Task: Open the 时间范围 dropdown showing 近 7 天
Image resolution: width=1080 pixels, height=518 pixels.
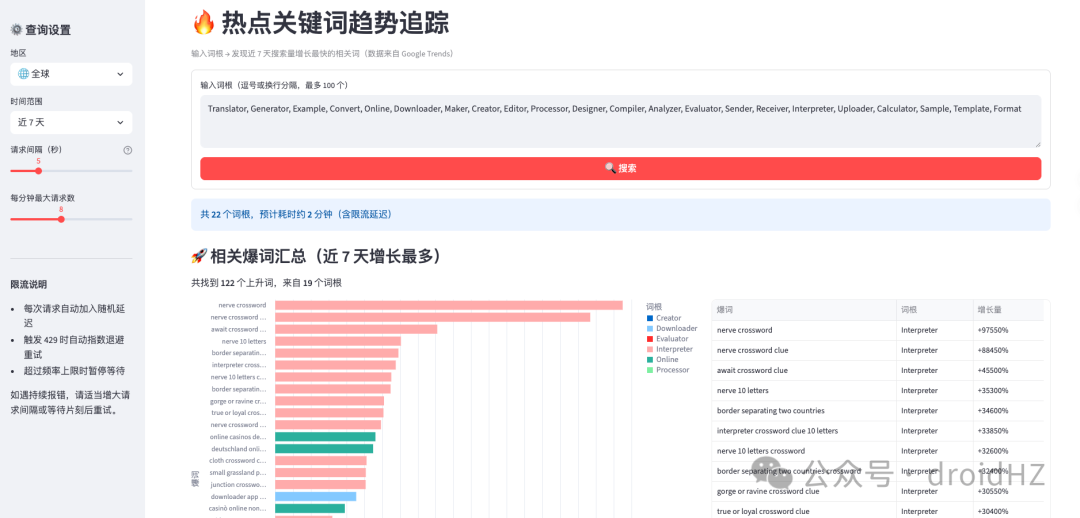Action: pos(71,123)
